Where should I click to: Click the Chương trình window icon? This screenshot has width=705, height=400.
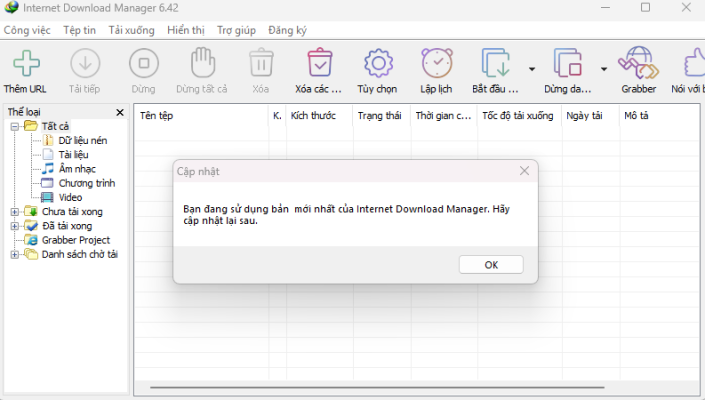(47, 183)
